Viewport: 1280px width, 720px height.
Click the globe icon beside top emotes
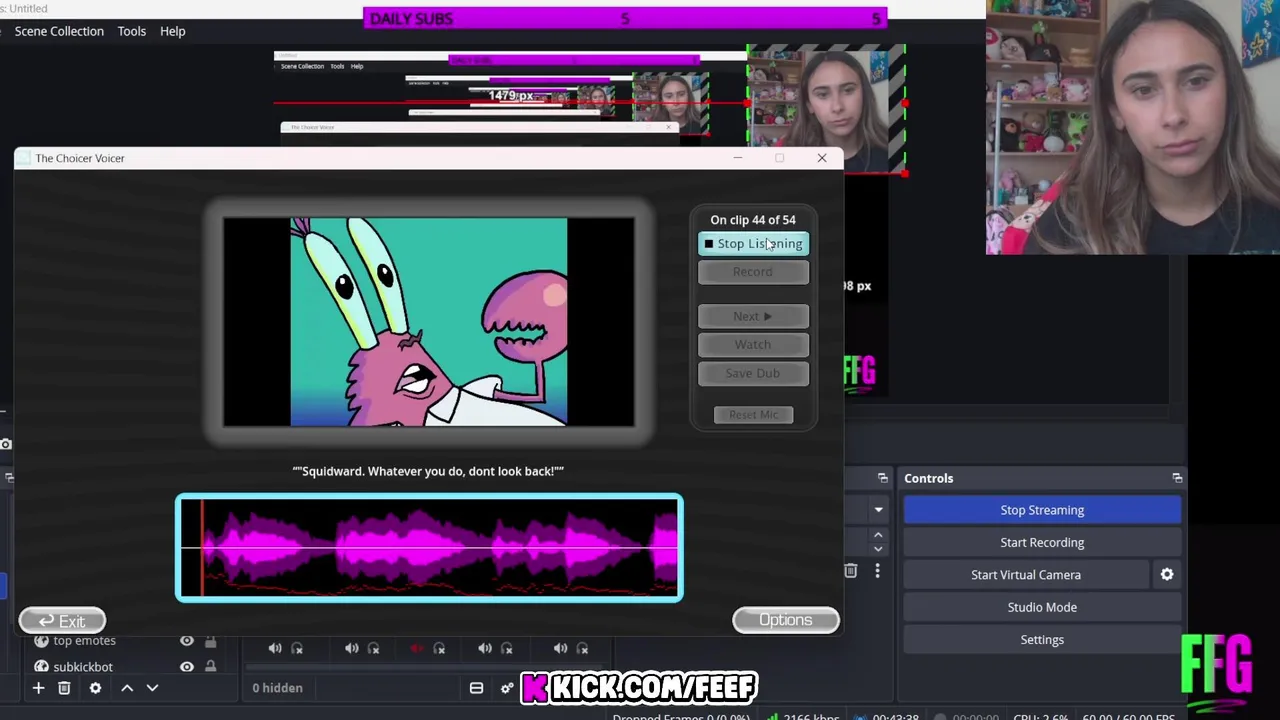[x=41, y=641]
